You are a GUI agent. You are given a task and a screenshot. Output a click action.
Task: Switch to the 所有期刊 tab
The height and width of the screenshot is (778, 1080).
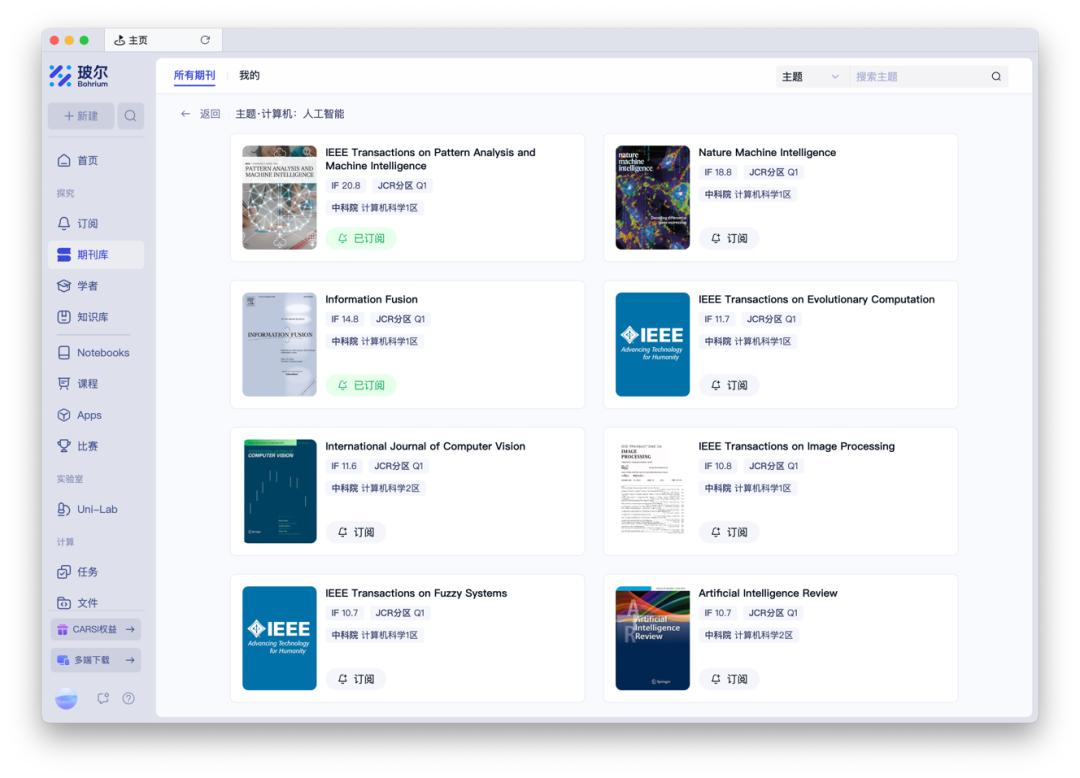[194, 75]
